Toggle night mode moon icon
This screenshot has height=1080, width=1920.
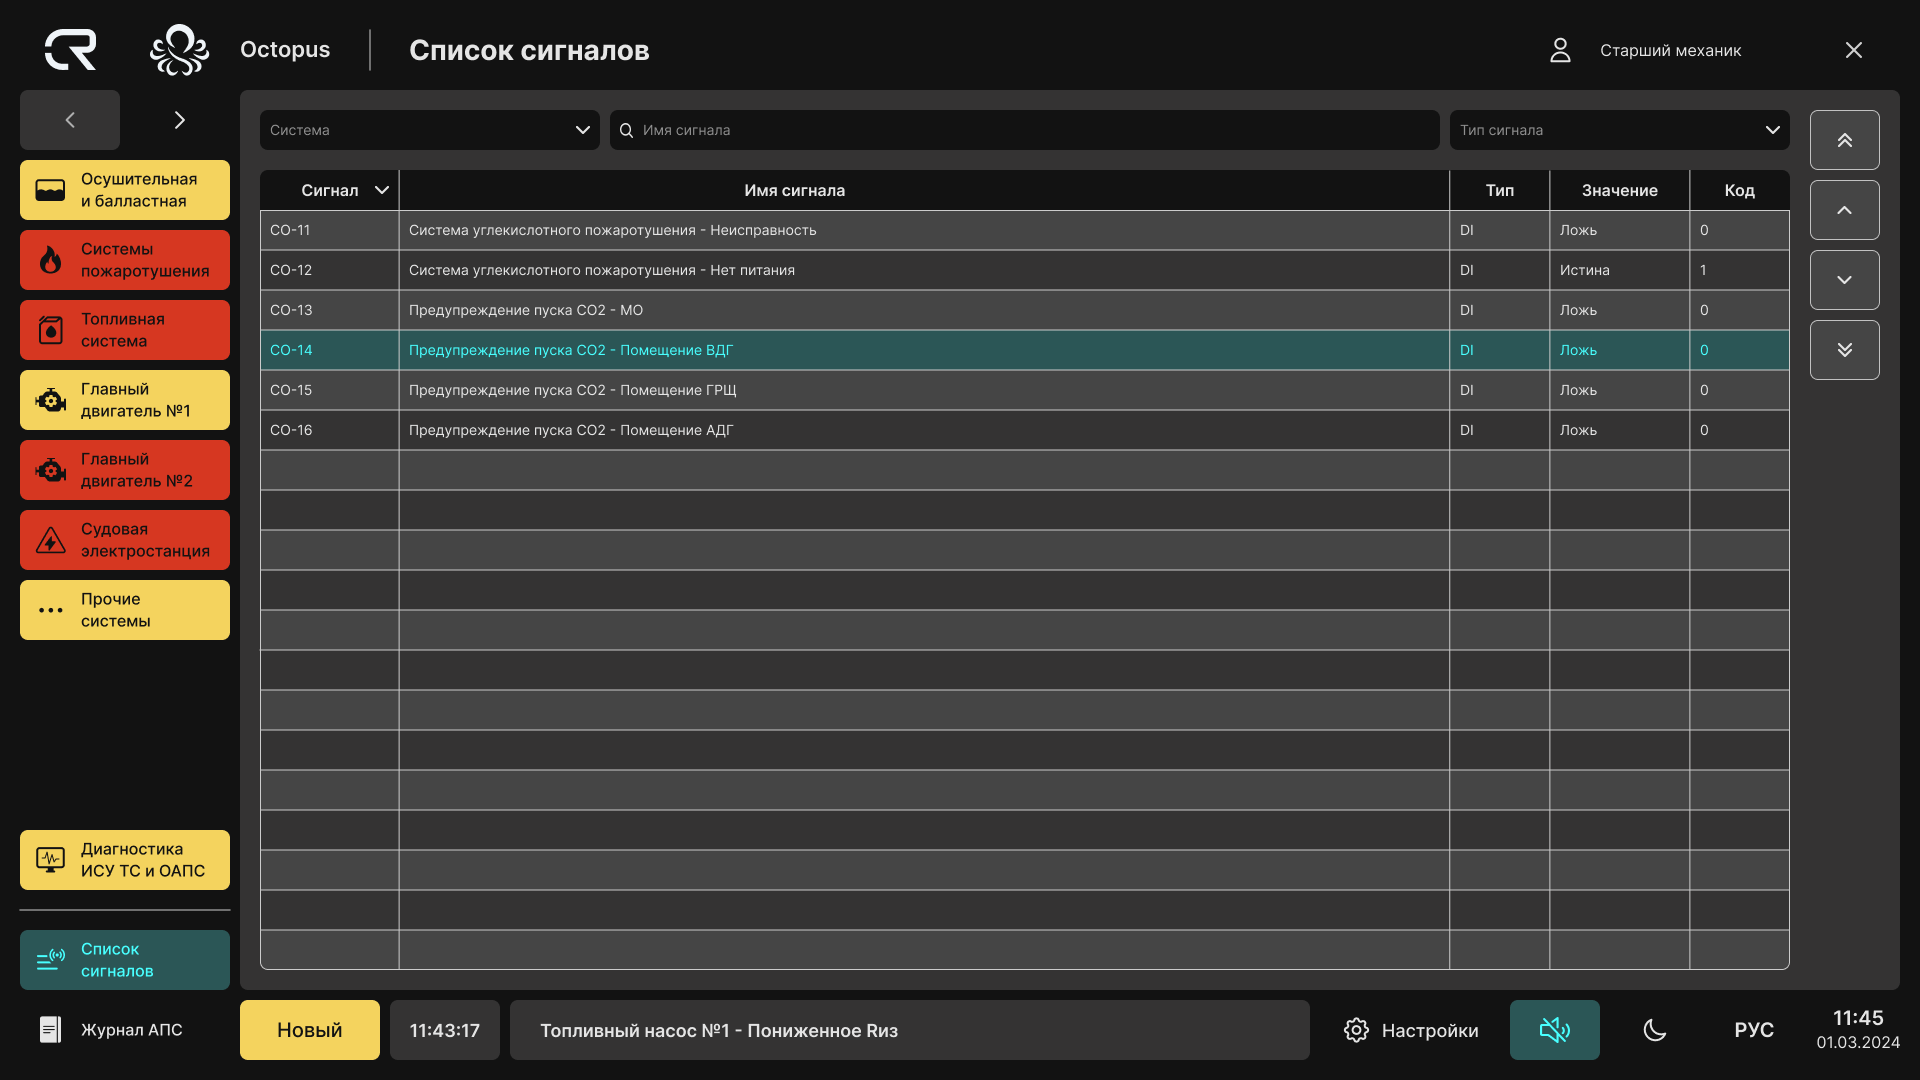(1655, 1030)
